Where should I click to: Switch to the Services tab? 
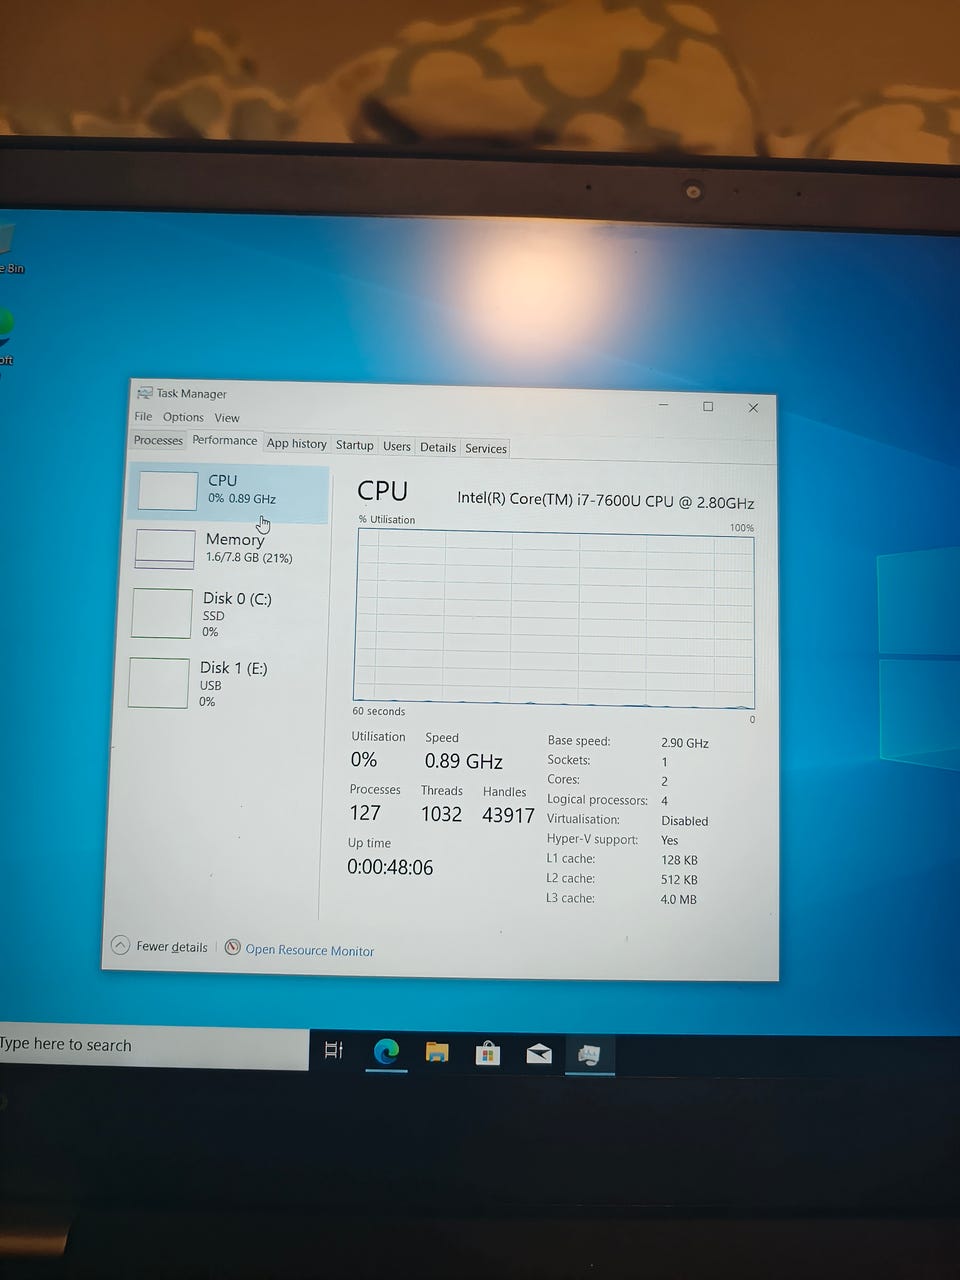tap(486, 448)
